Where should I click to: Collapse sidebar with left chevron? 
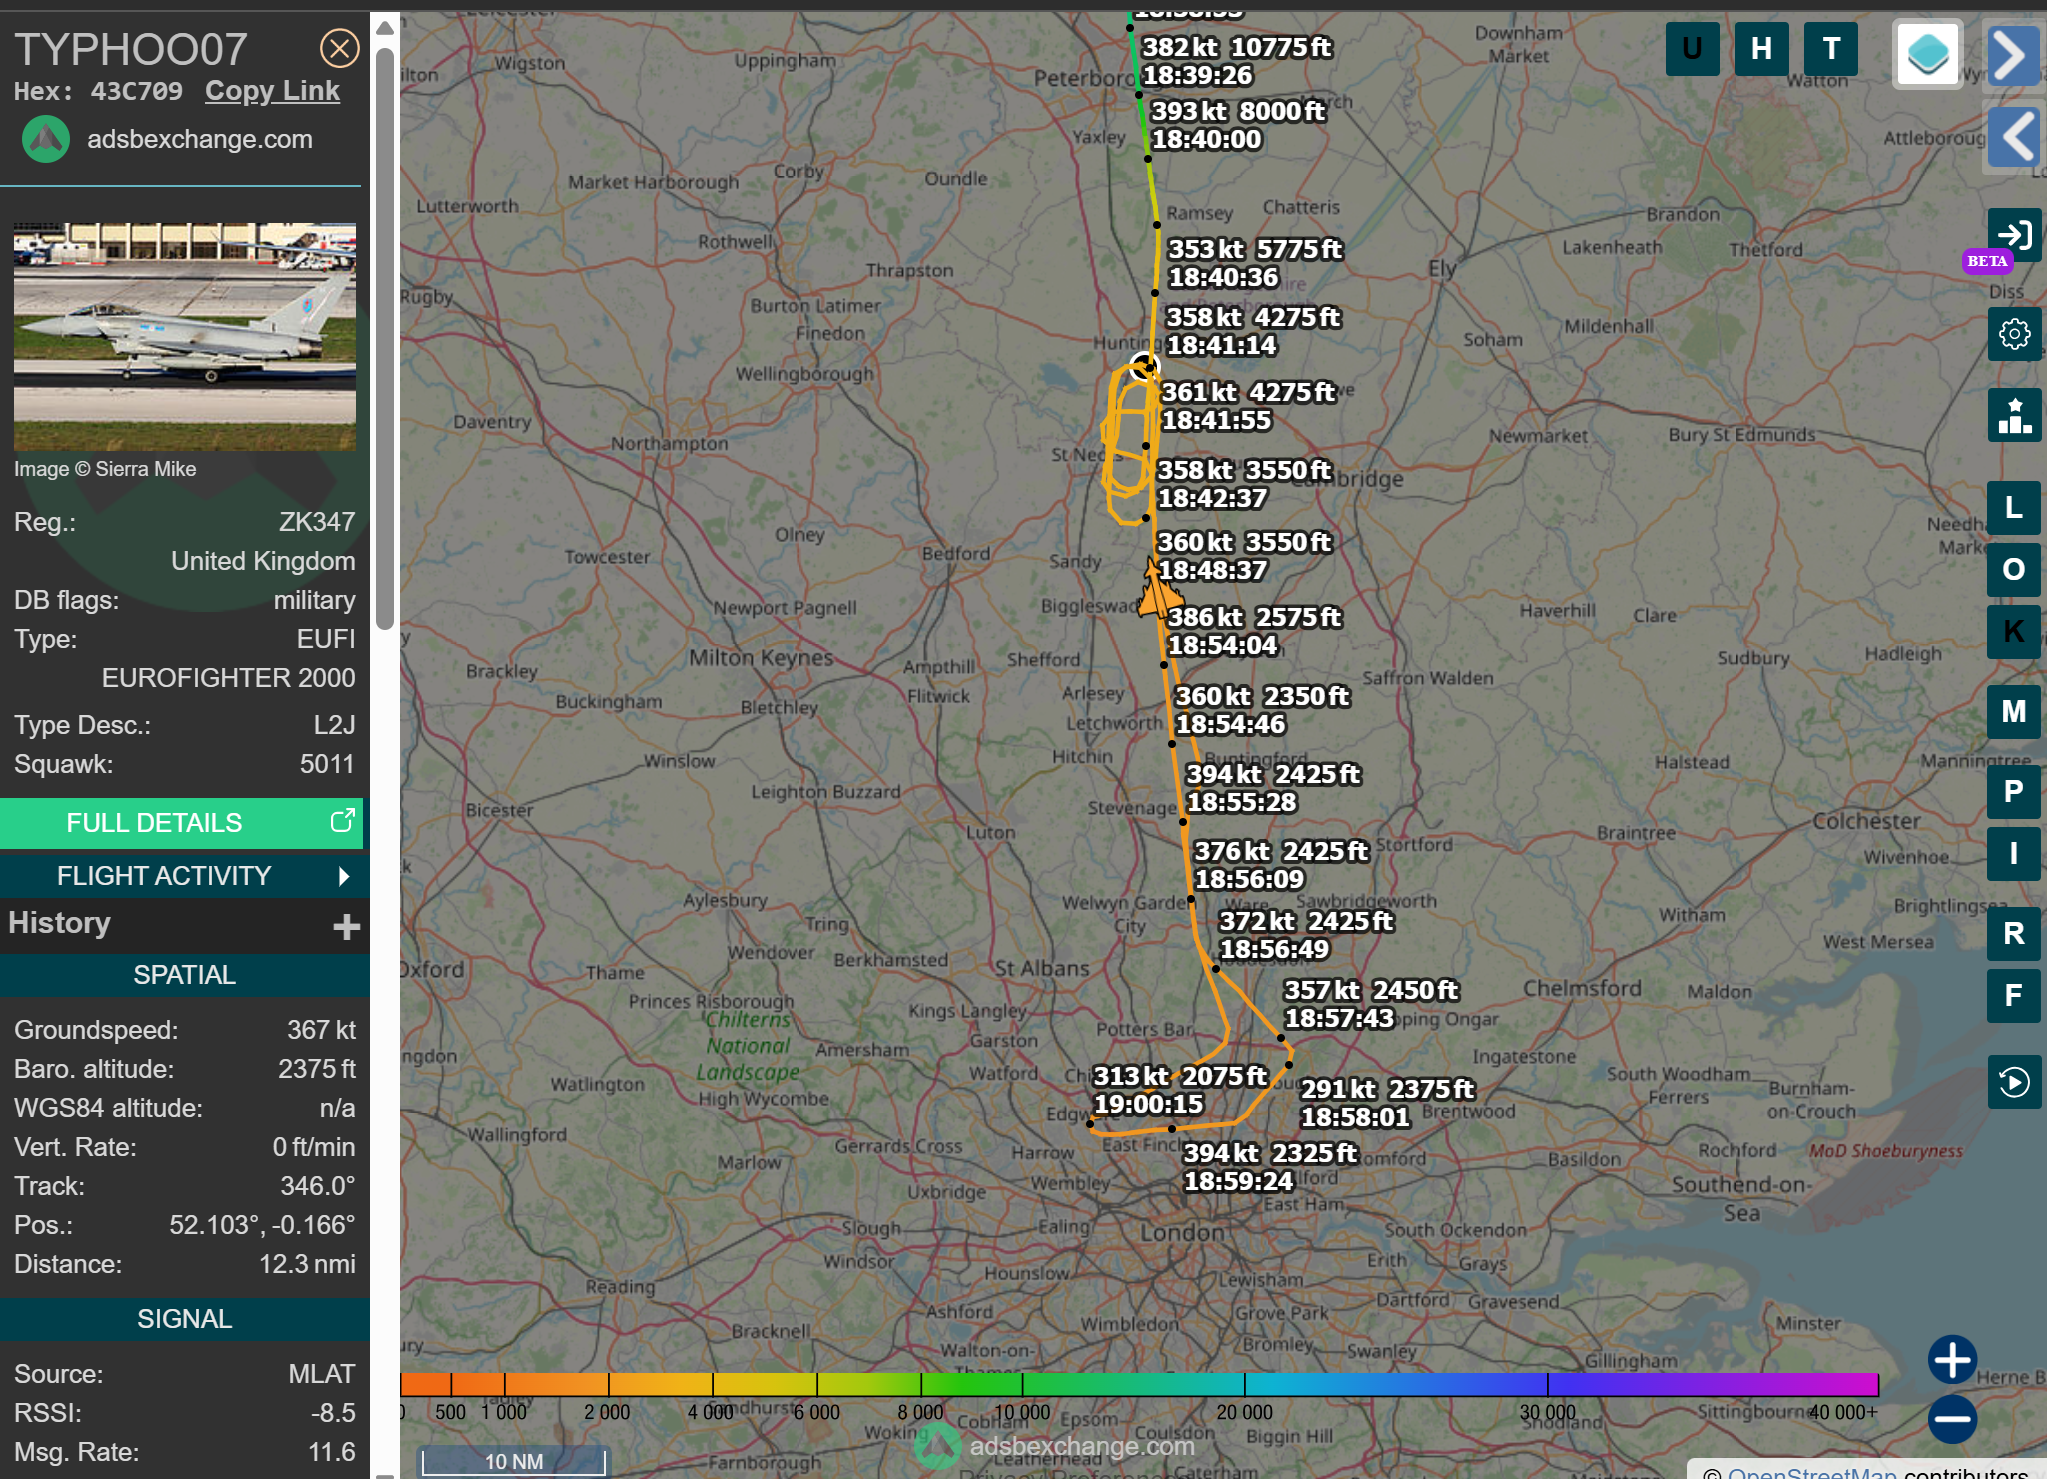(2012, 136)
